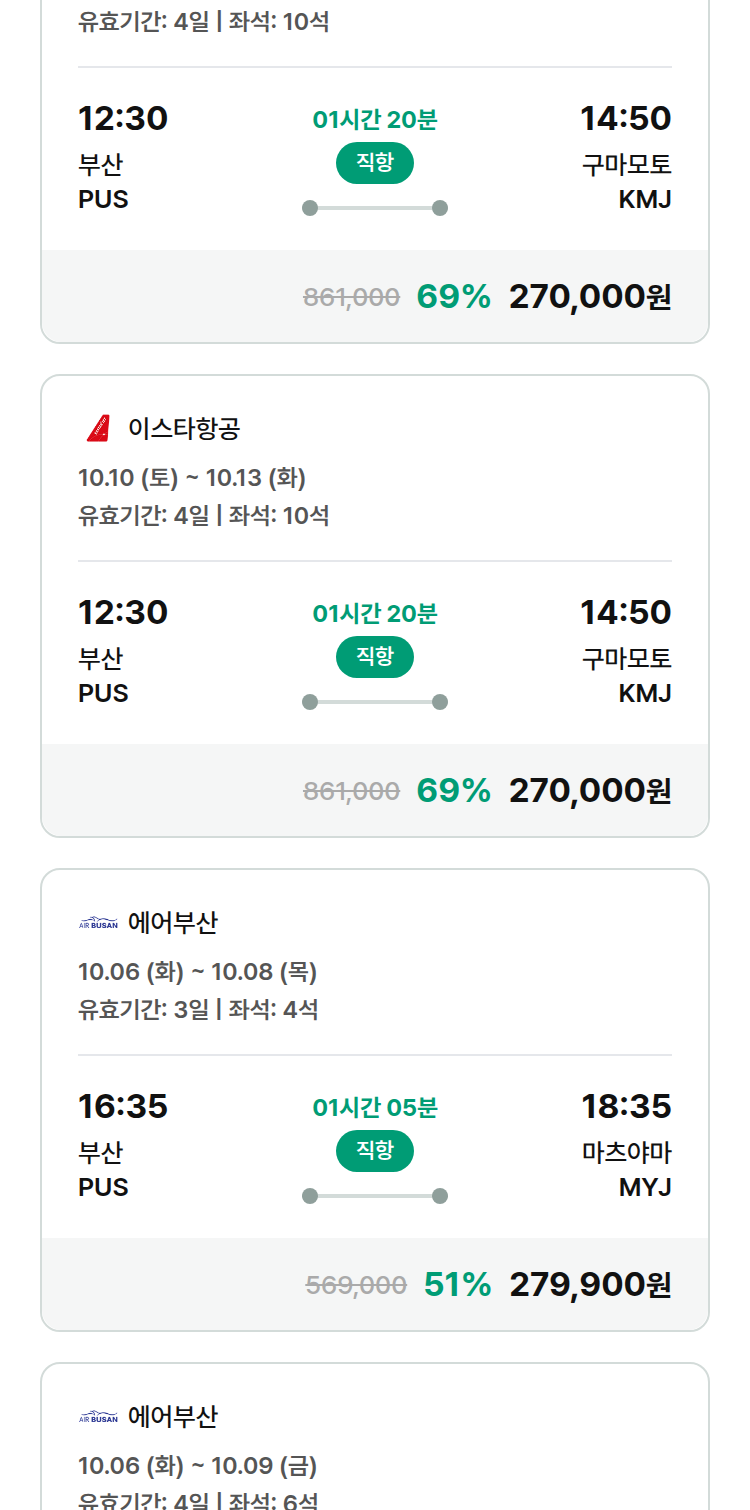The image size is (750, 1510).
Task: Open the 에어부산 flight dated 10.06 (화) ~ 10.08 (목)
Action: pyautogui.click(x=375, y=1100)
